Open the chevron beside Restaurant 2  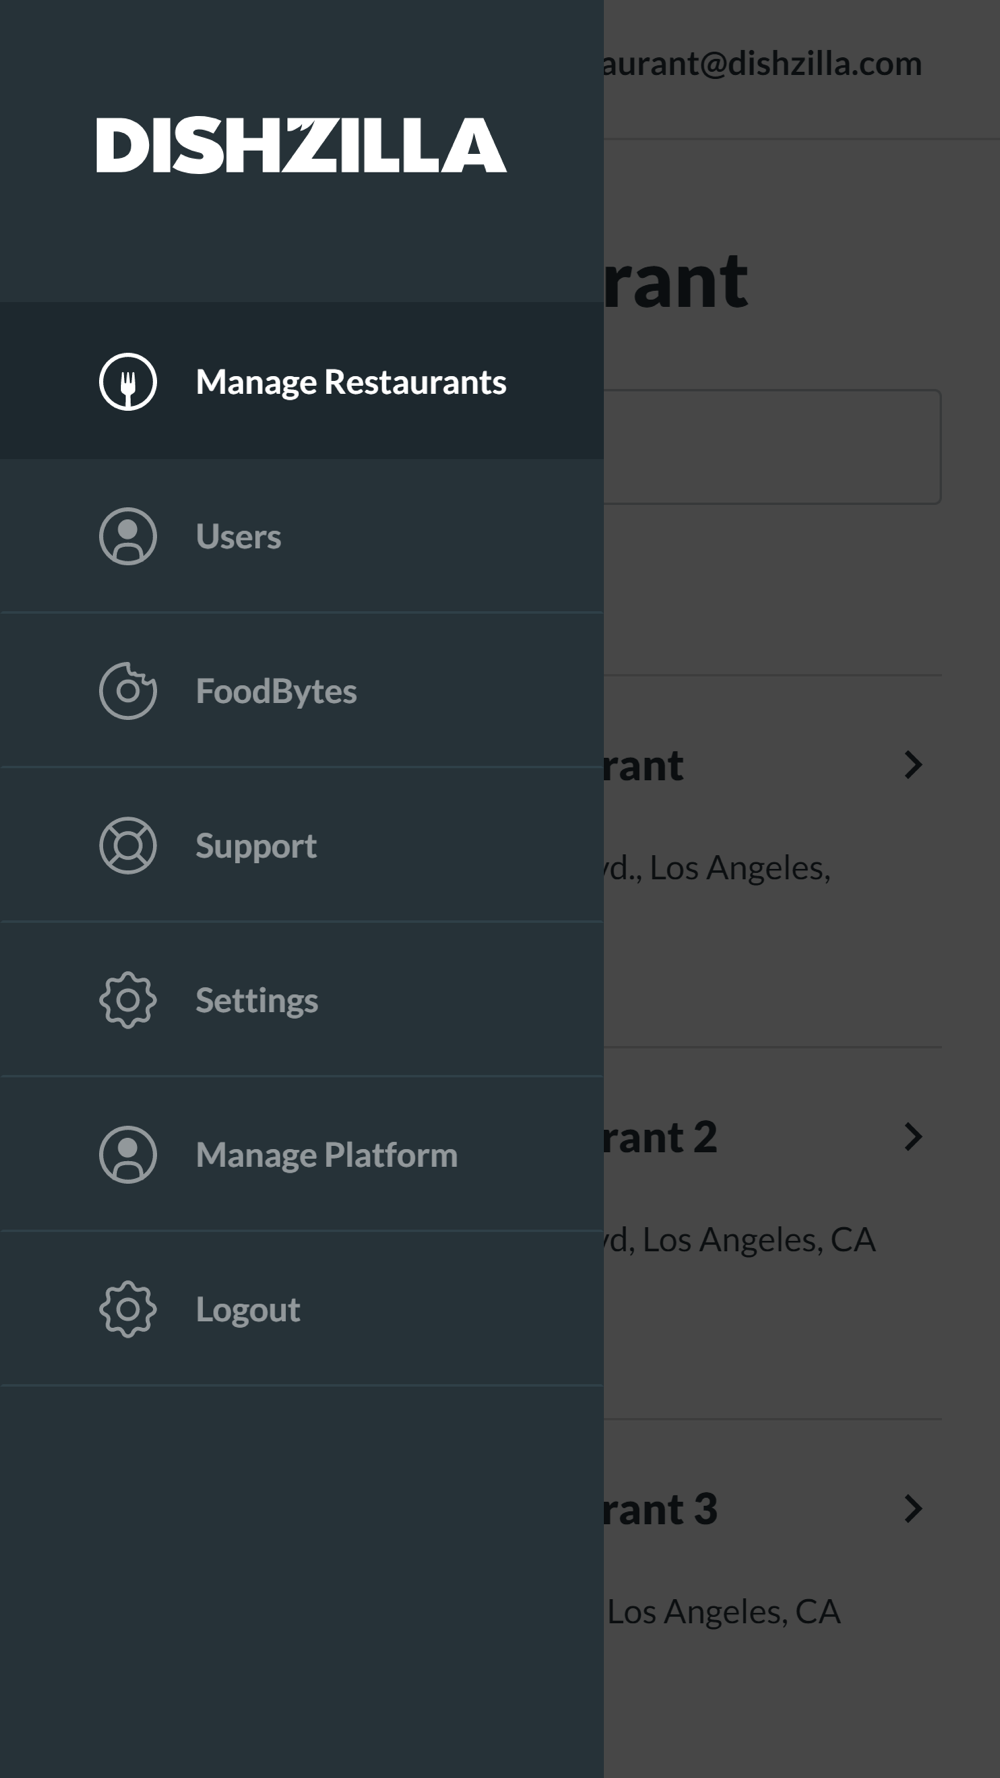(913, 1137)
